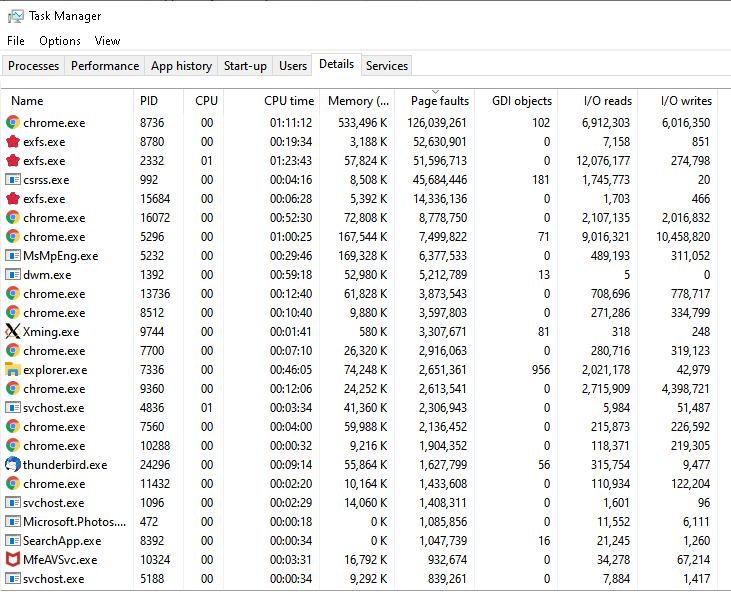Click the explorer.exe folder icon
This screenshot has width=731, height=592.
point(13,370)
